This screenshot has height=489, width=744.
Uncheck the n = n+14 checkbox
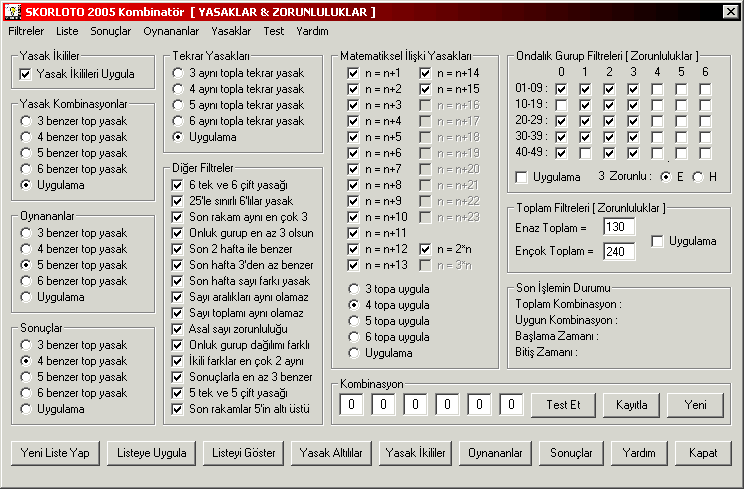pos(425,73)
